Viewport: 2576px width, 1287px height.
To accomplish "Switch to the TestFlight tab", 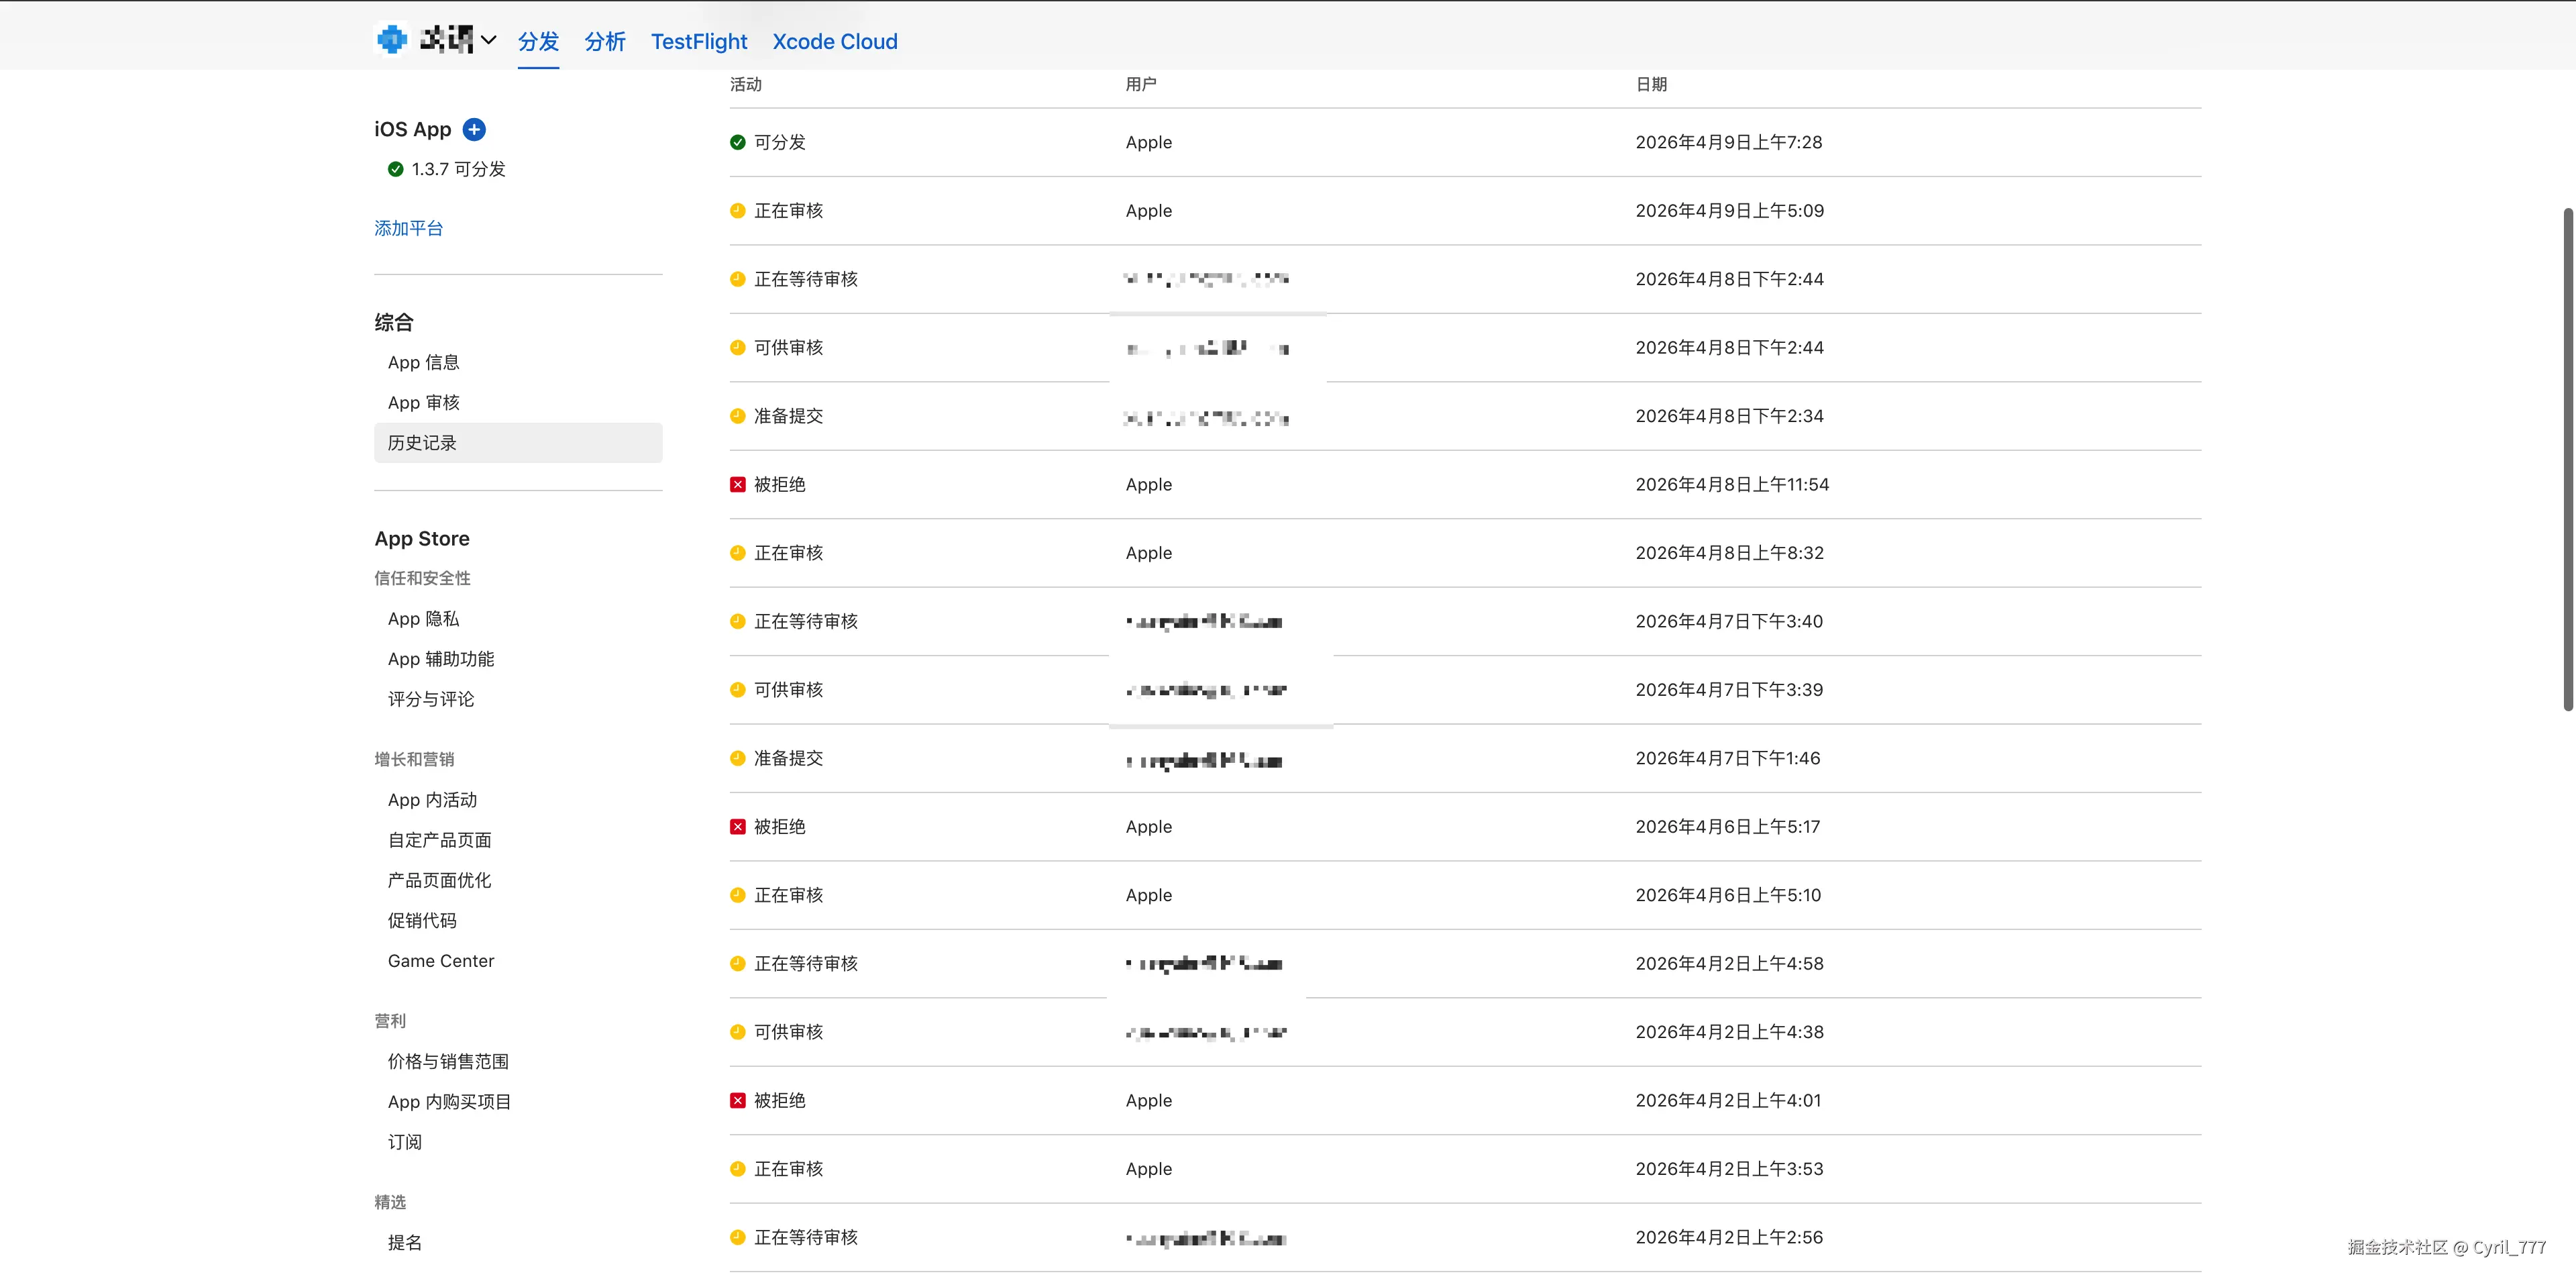I will pos(698,42).
